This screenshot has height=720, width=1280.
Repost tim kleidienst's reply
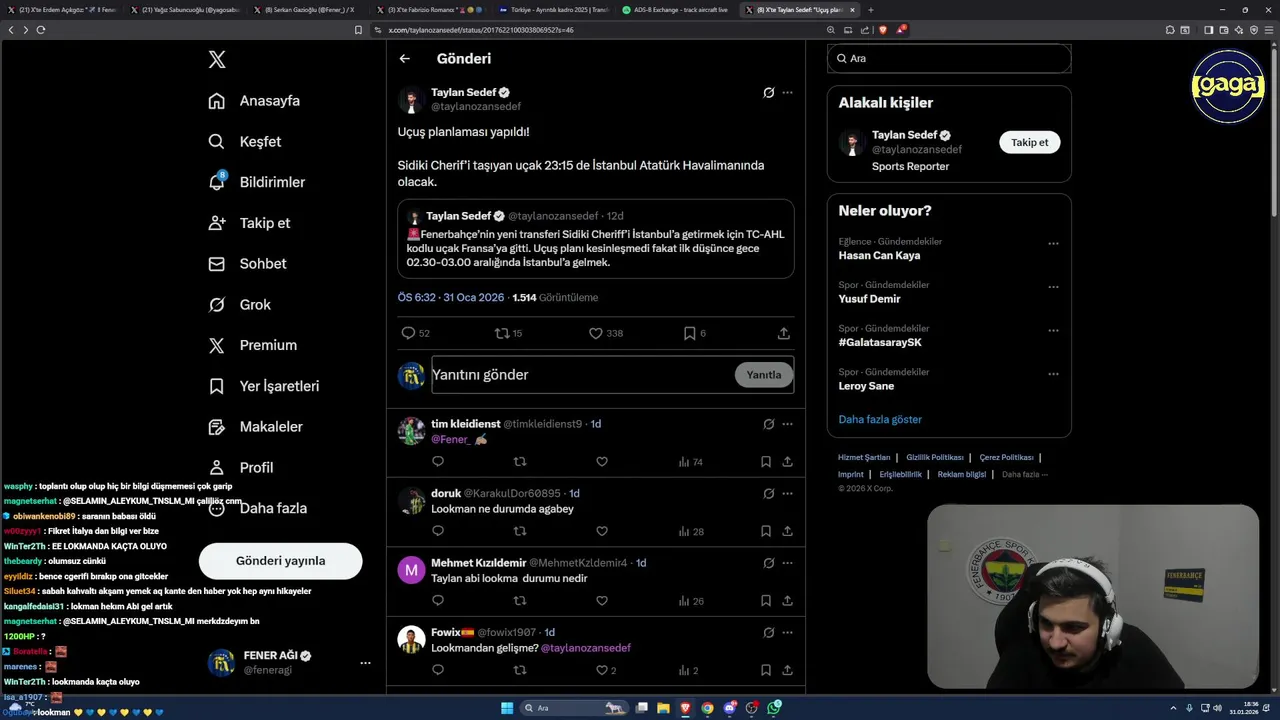coord(519,462)
